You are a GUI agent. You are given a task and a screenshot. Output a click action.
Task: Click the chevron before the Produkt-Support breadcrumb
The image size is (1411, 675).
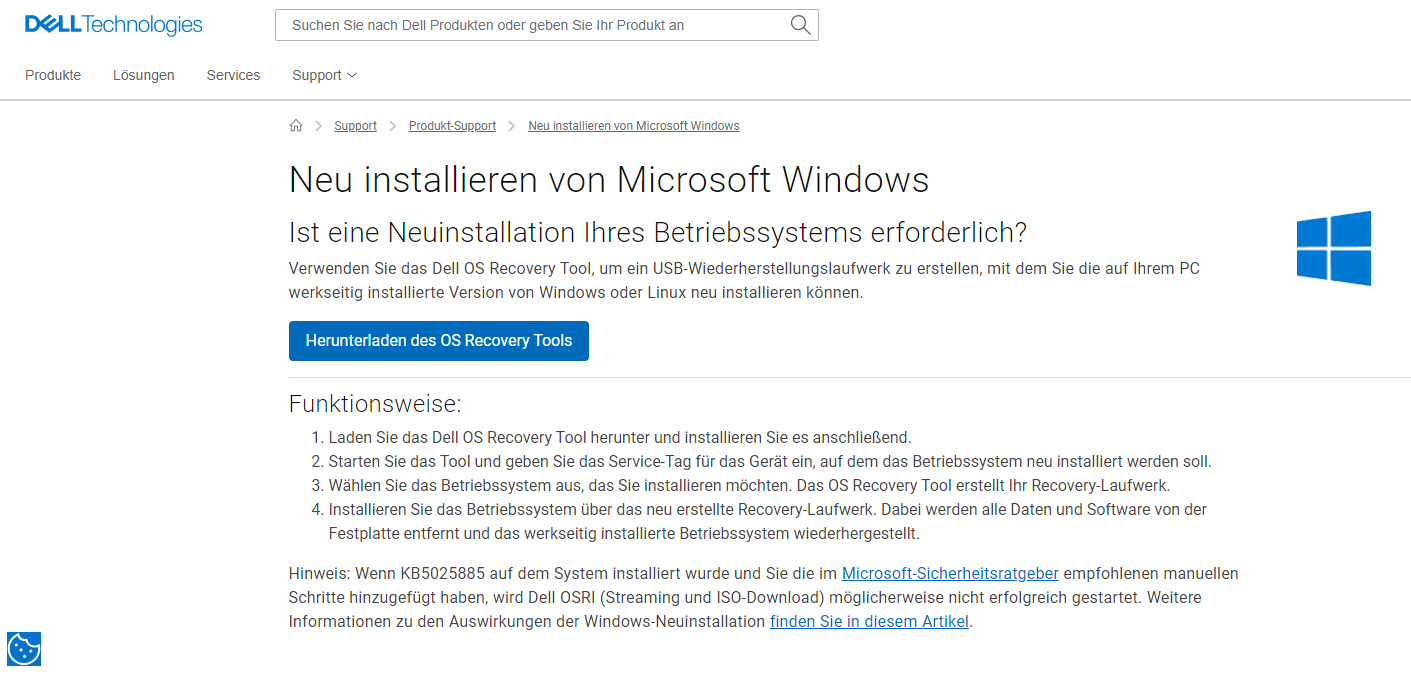coord(393,126)
